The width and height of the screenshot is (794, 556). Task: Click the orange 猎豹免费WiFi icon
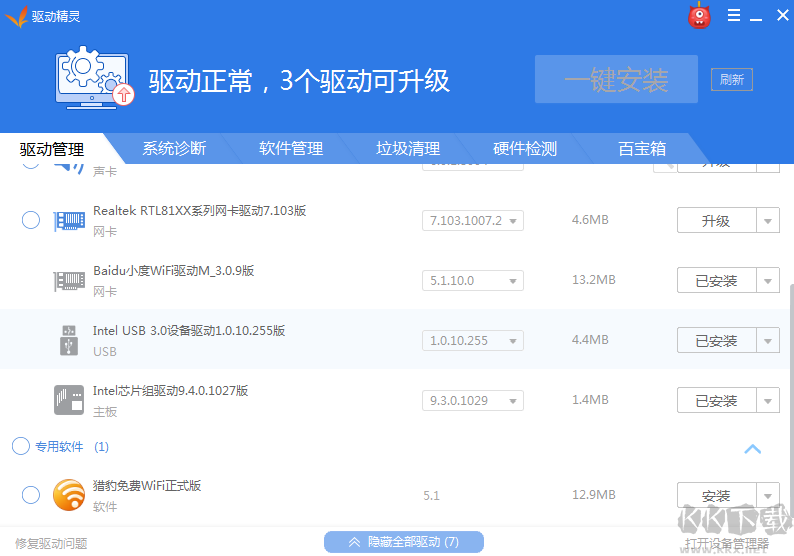[69, 495]
